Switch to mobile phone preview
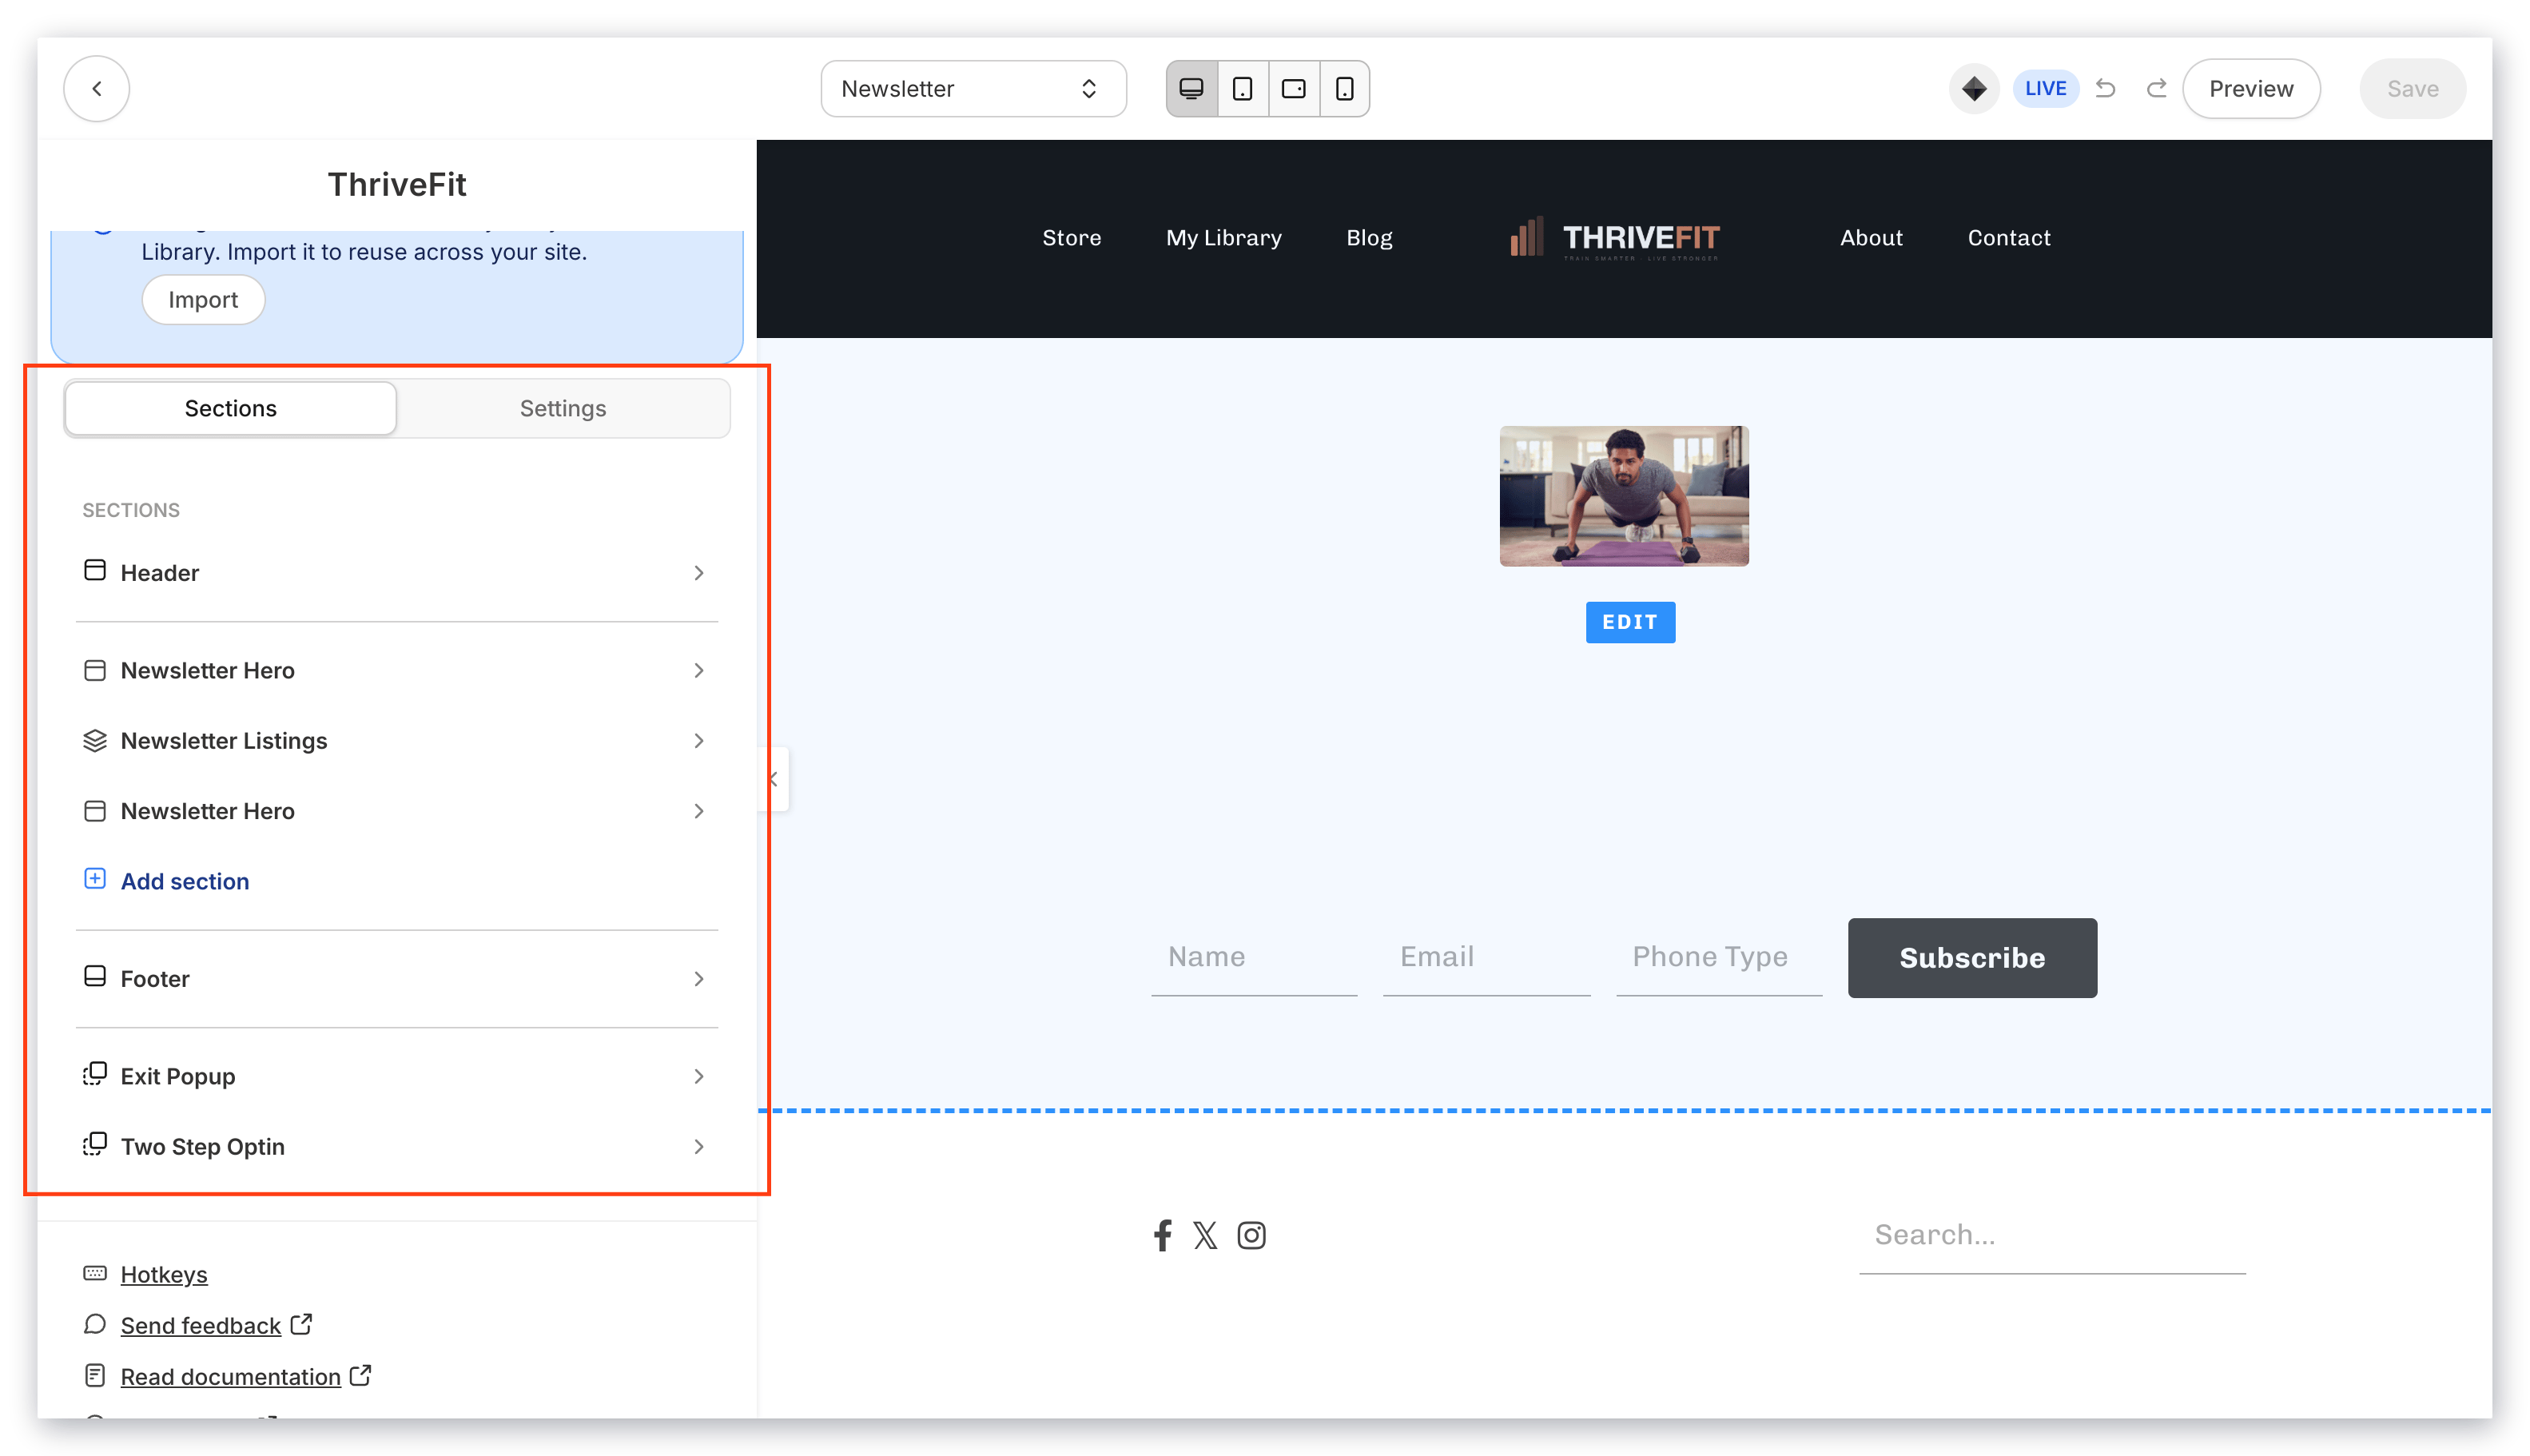 click(x=1345, y=88)
